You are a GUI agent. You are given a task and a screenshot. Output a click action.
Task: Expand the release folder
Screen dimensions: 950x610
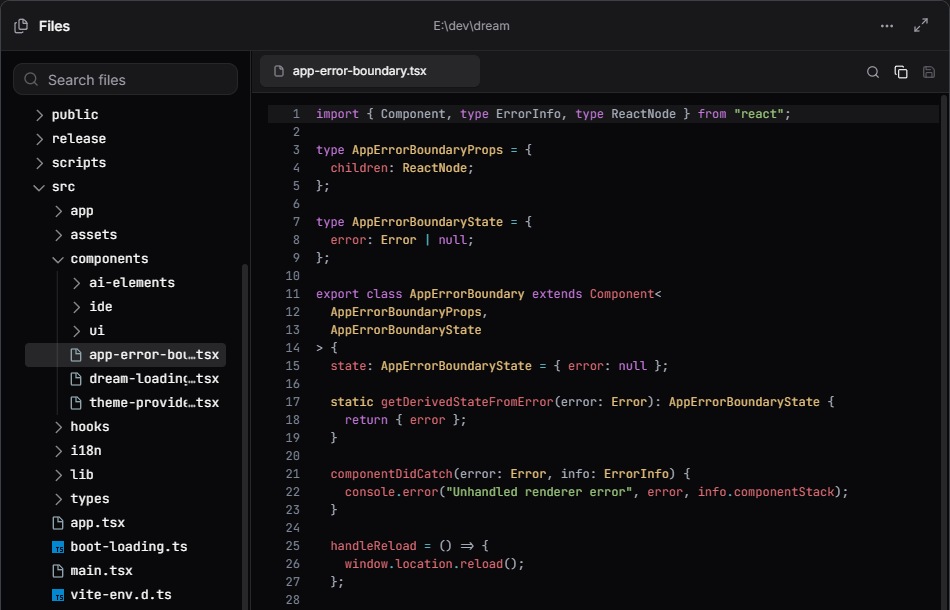(39, 139)
